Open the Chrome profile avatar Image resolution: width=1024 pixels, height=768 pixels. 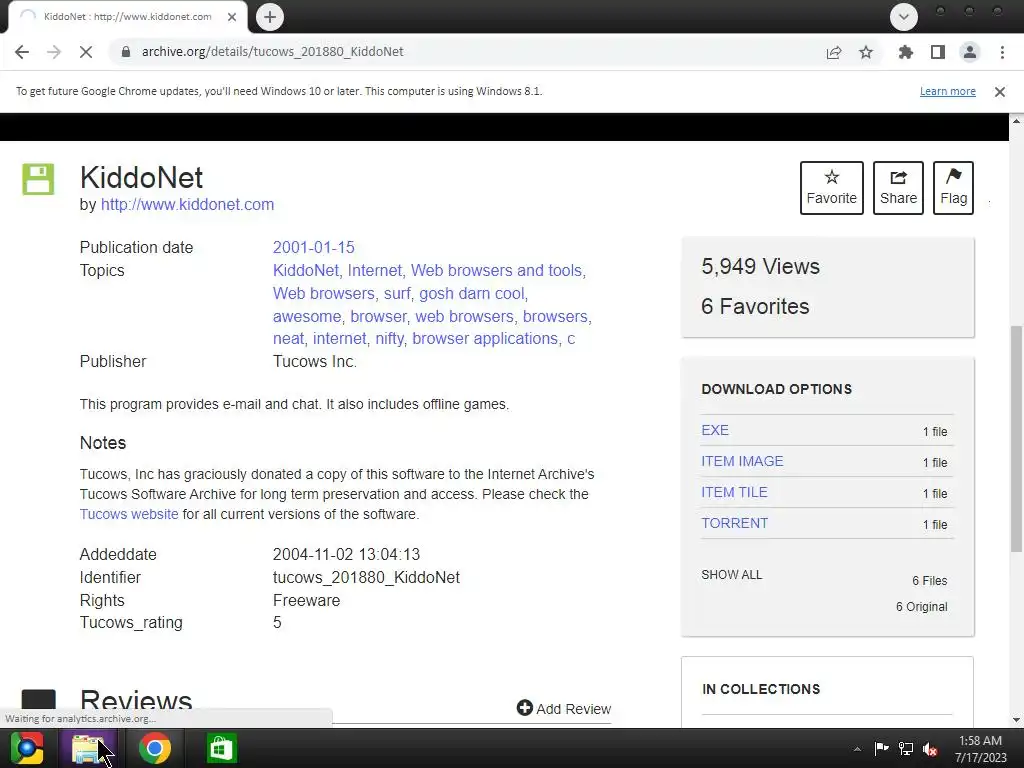970,52
